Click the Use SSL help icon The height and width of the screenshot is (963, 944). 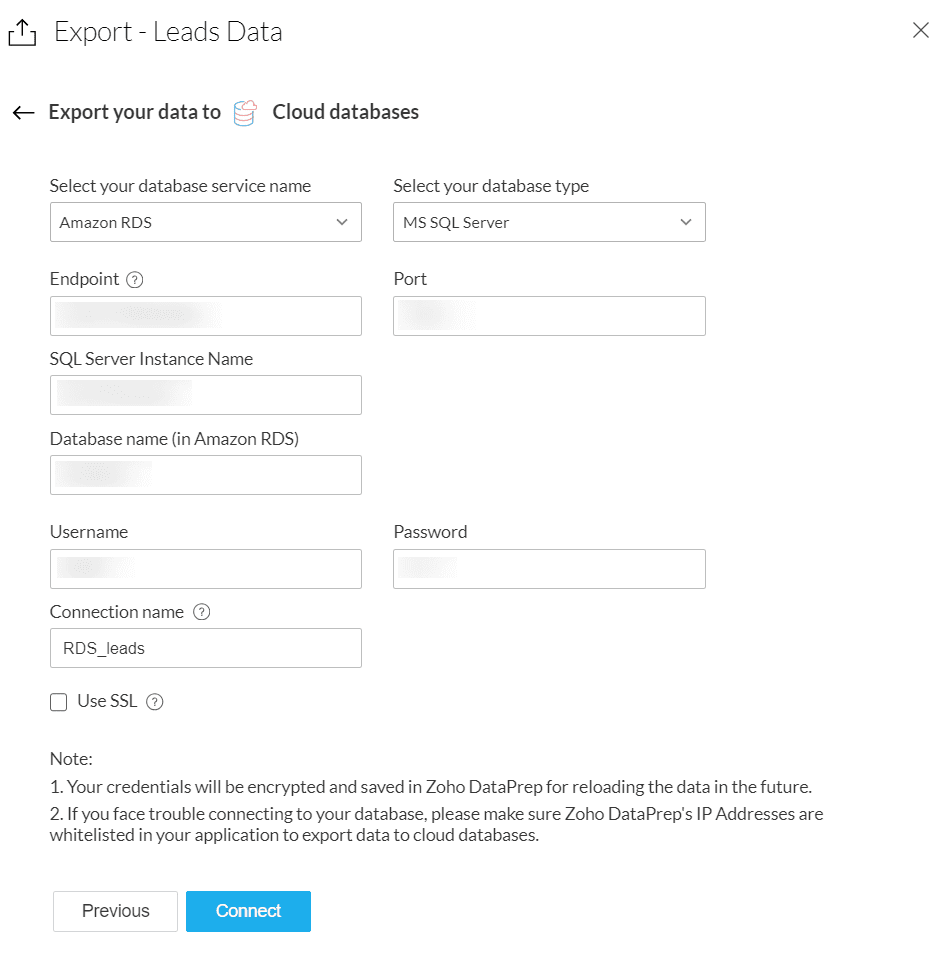pyautogui.click(x=154, y=702)
